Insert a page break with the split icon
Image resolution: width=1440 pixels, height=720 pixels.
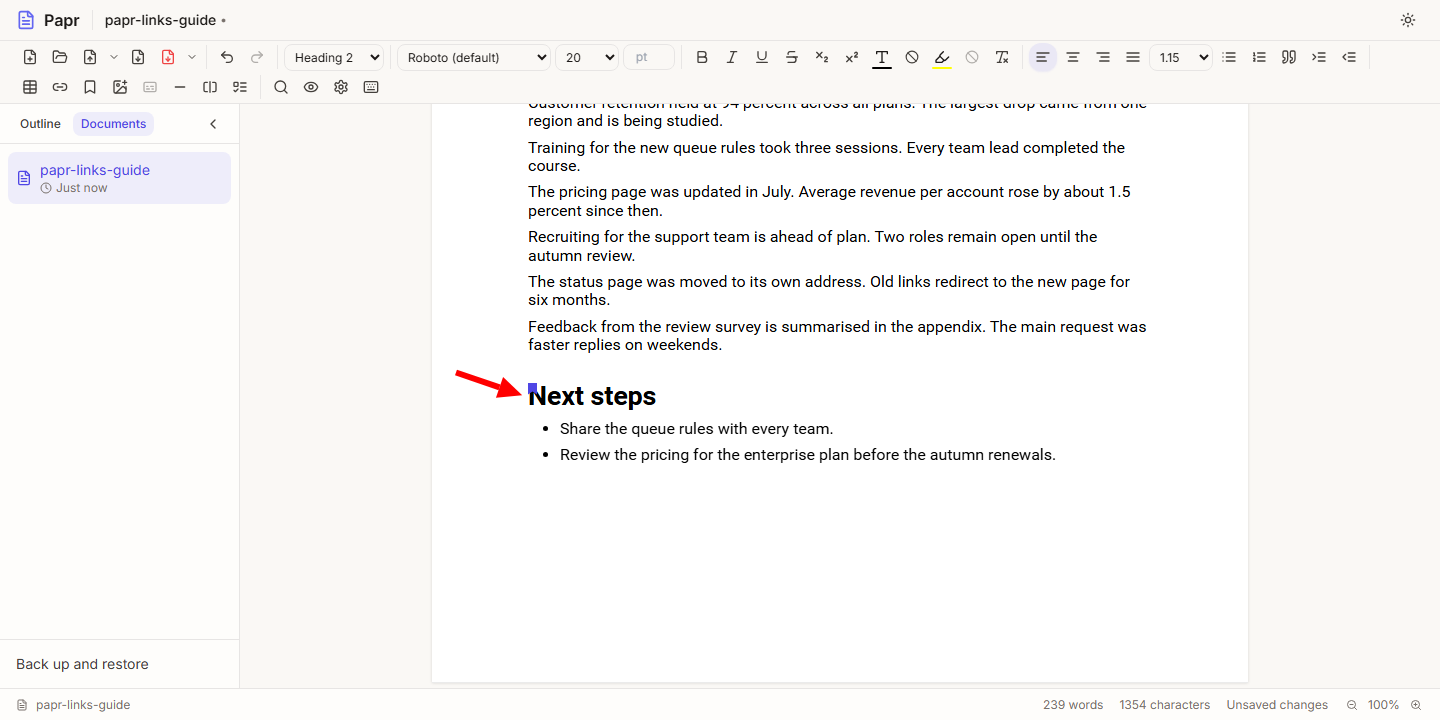[x=210, y=87]
